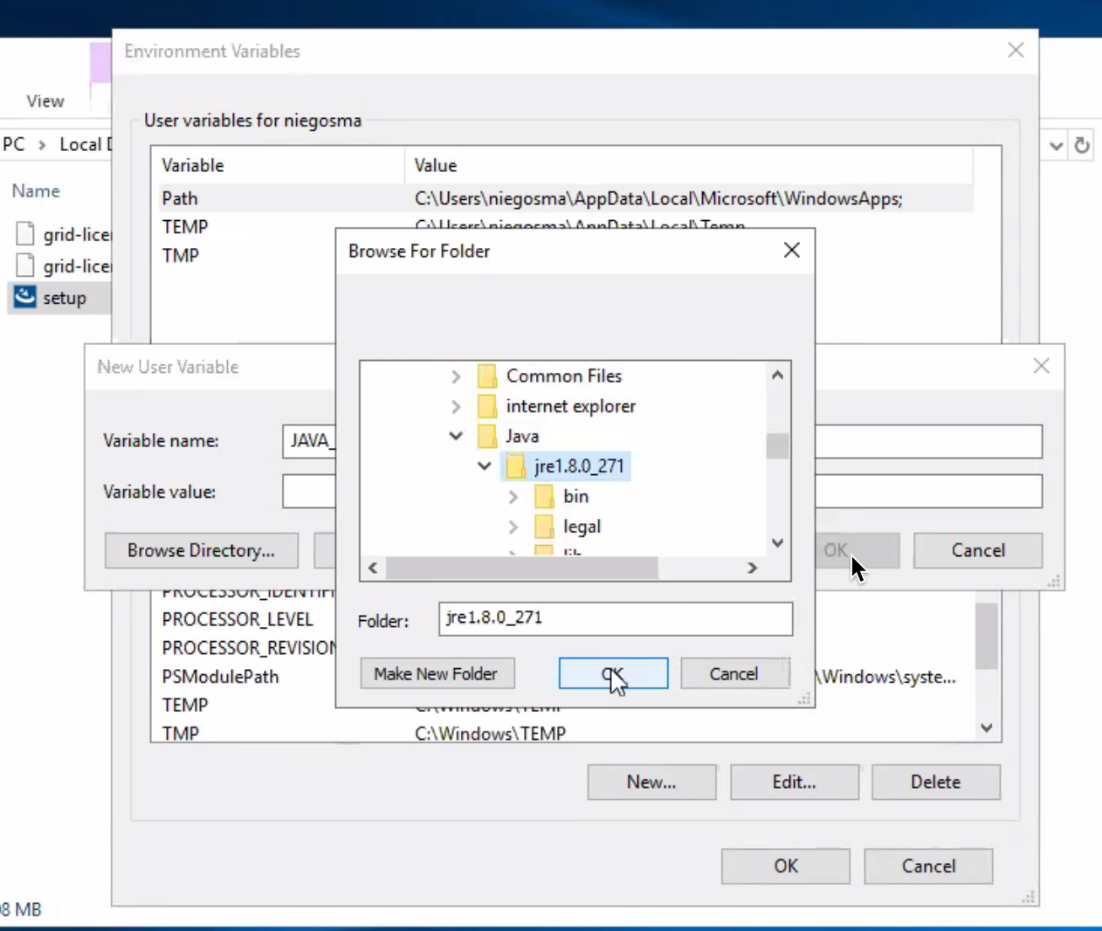Viewport: 1102px width, 931px height.
Task: Select the legal folder label
Action: point(582,526)
